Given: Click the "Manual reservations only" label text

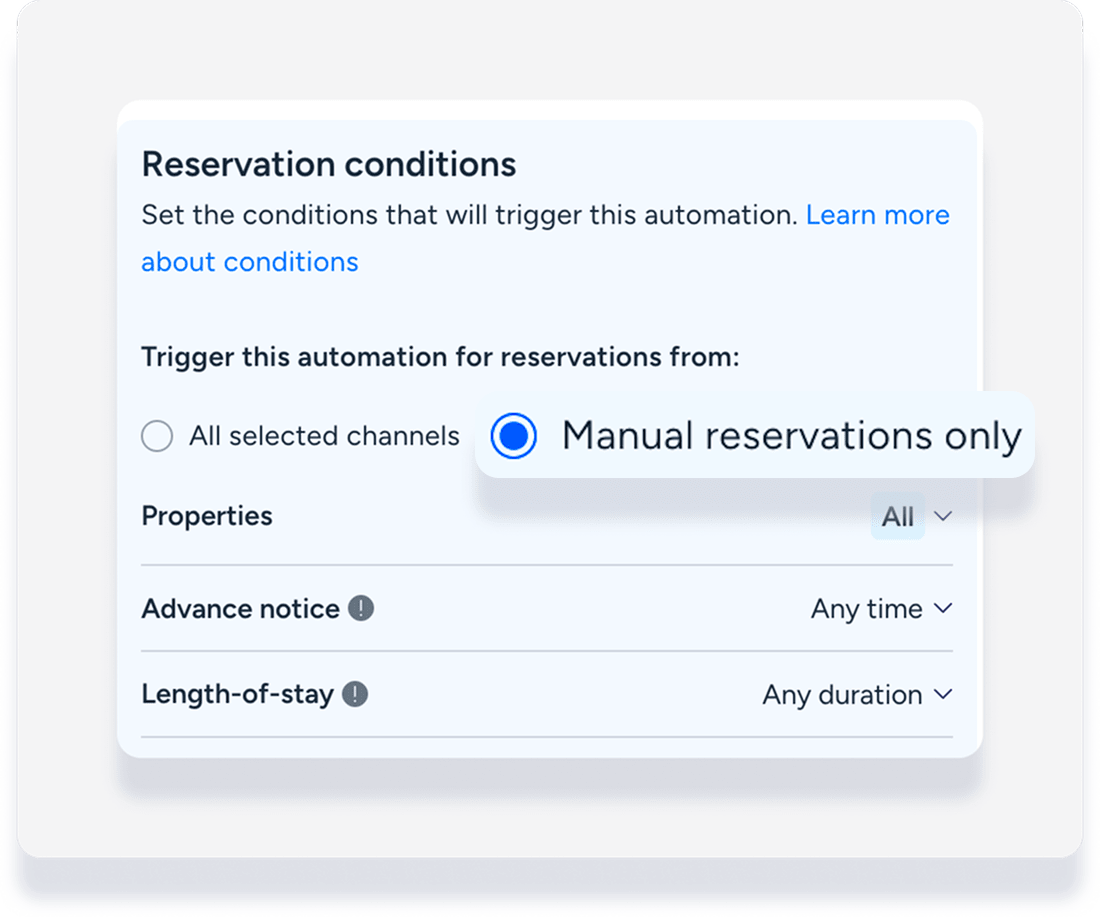Looking at the screenshot, I should (791, 436).
